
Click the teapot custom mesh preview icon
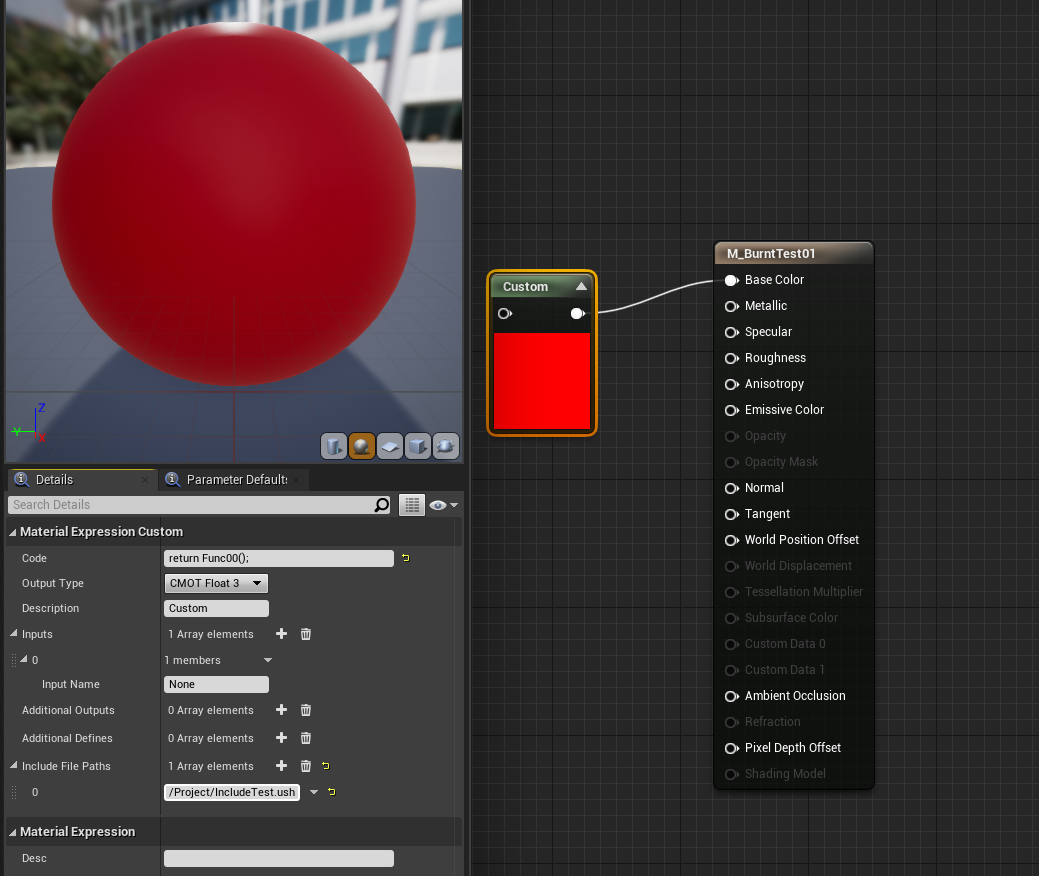(x=445, y=447)
